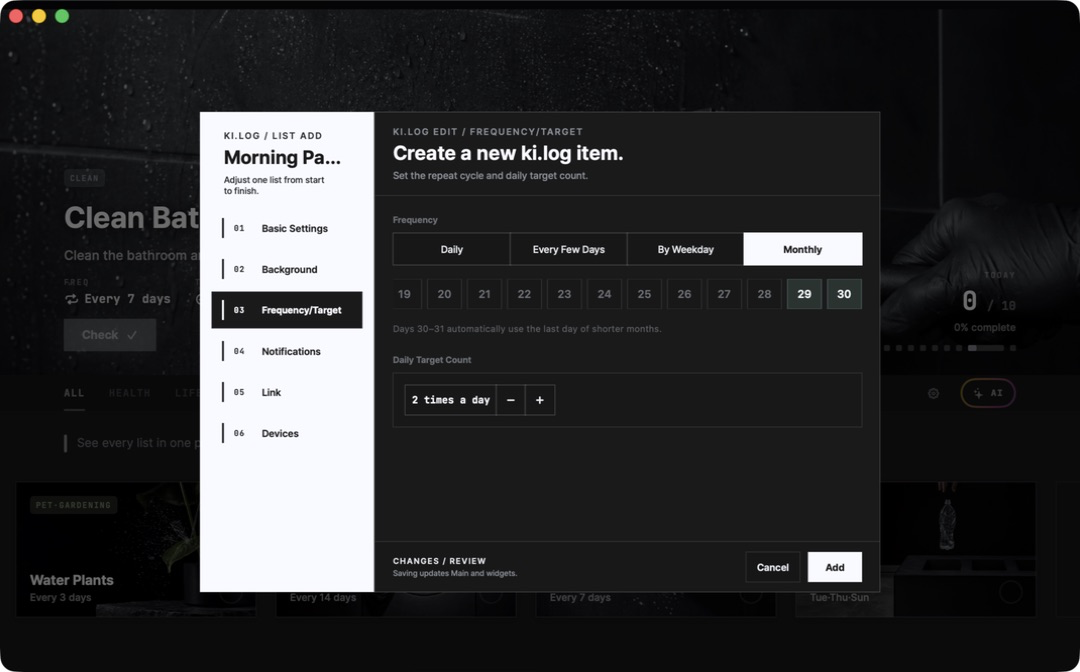Screen dimensions: 1080x672
Task: Toggle day 23 of the month
Action: (564, 294)
